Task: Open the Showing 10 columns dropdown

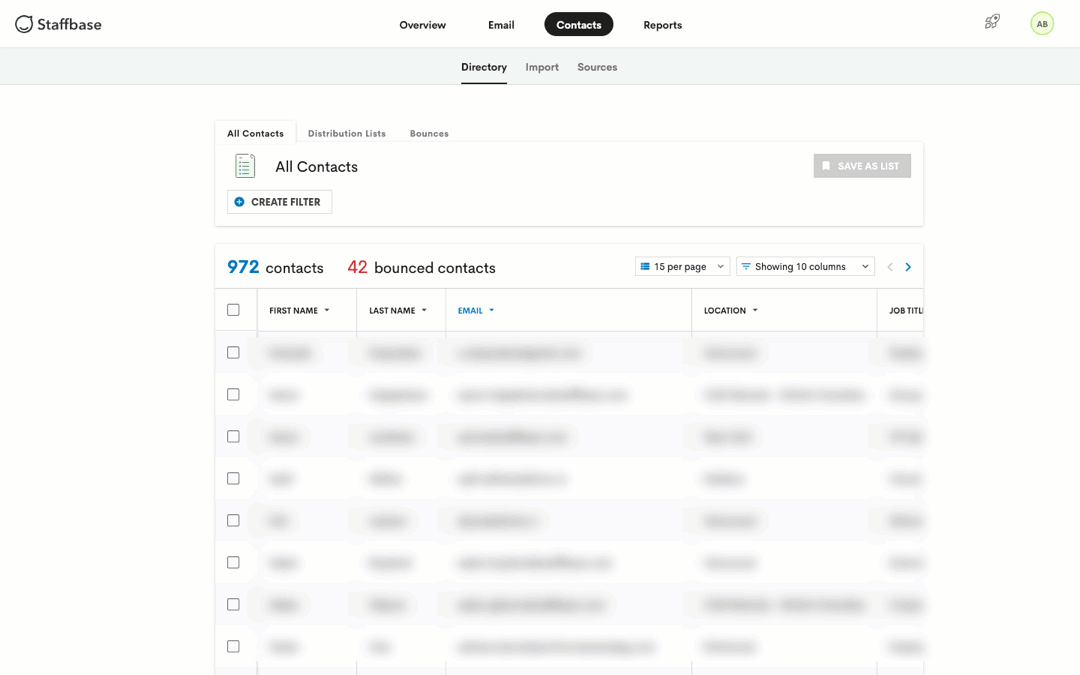Action: click(x=805, y=267)
